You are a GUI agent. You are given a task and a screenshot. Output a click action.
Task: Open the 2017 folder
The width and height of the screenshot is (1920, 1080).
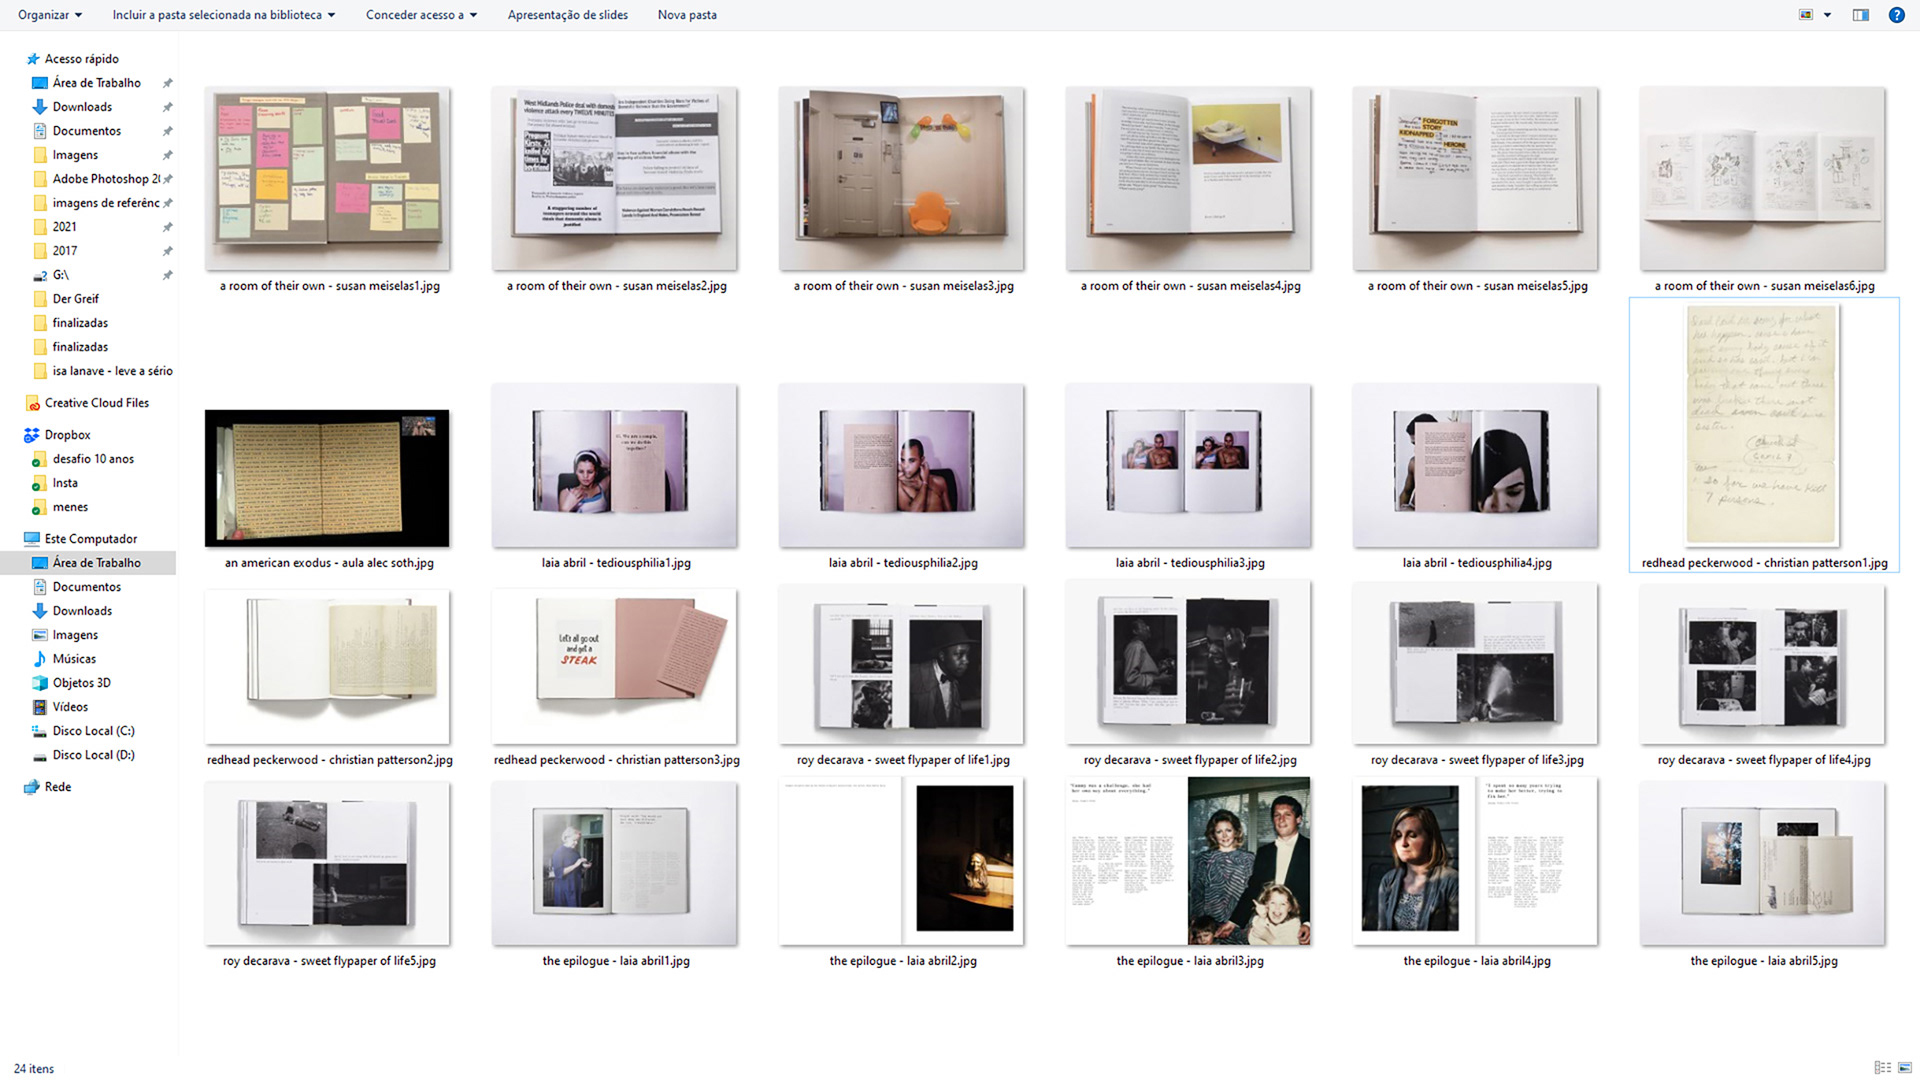(64, 251)
